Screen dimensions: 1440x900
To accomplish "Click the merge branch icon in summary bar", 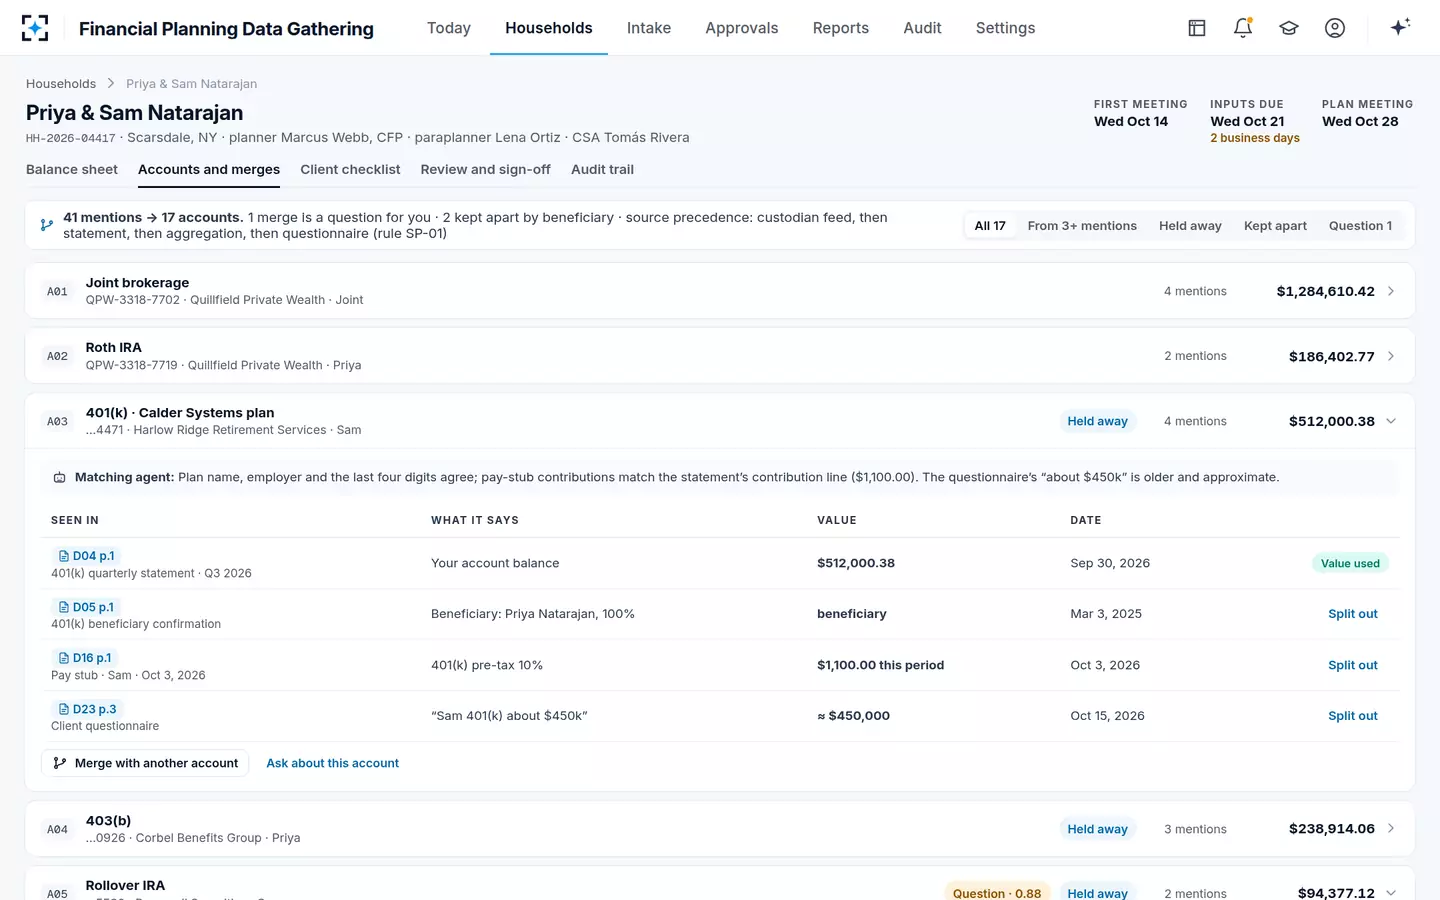I will click(x=47, y=225).
